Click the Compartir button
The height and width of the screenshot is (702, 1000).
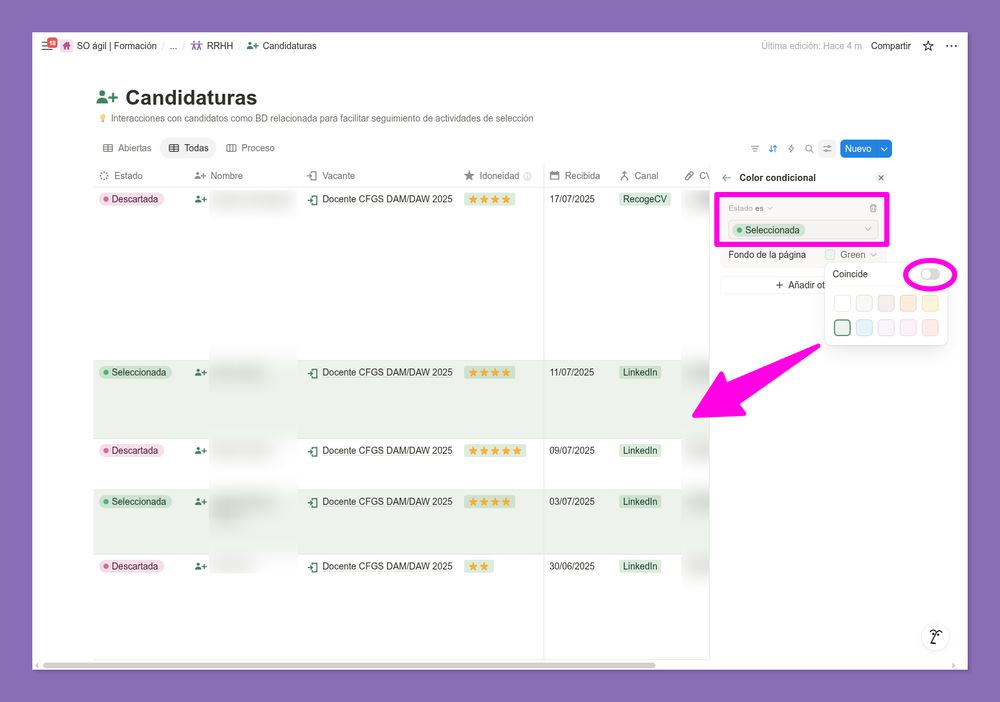pos(890,46)
